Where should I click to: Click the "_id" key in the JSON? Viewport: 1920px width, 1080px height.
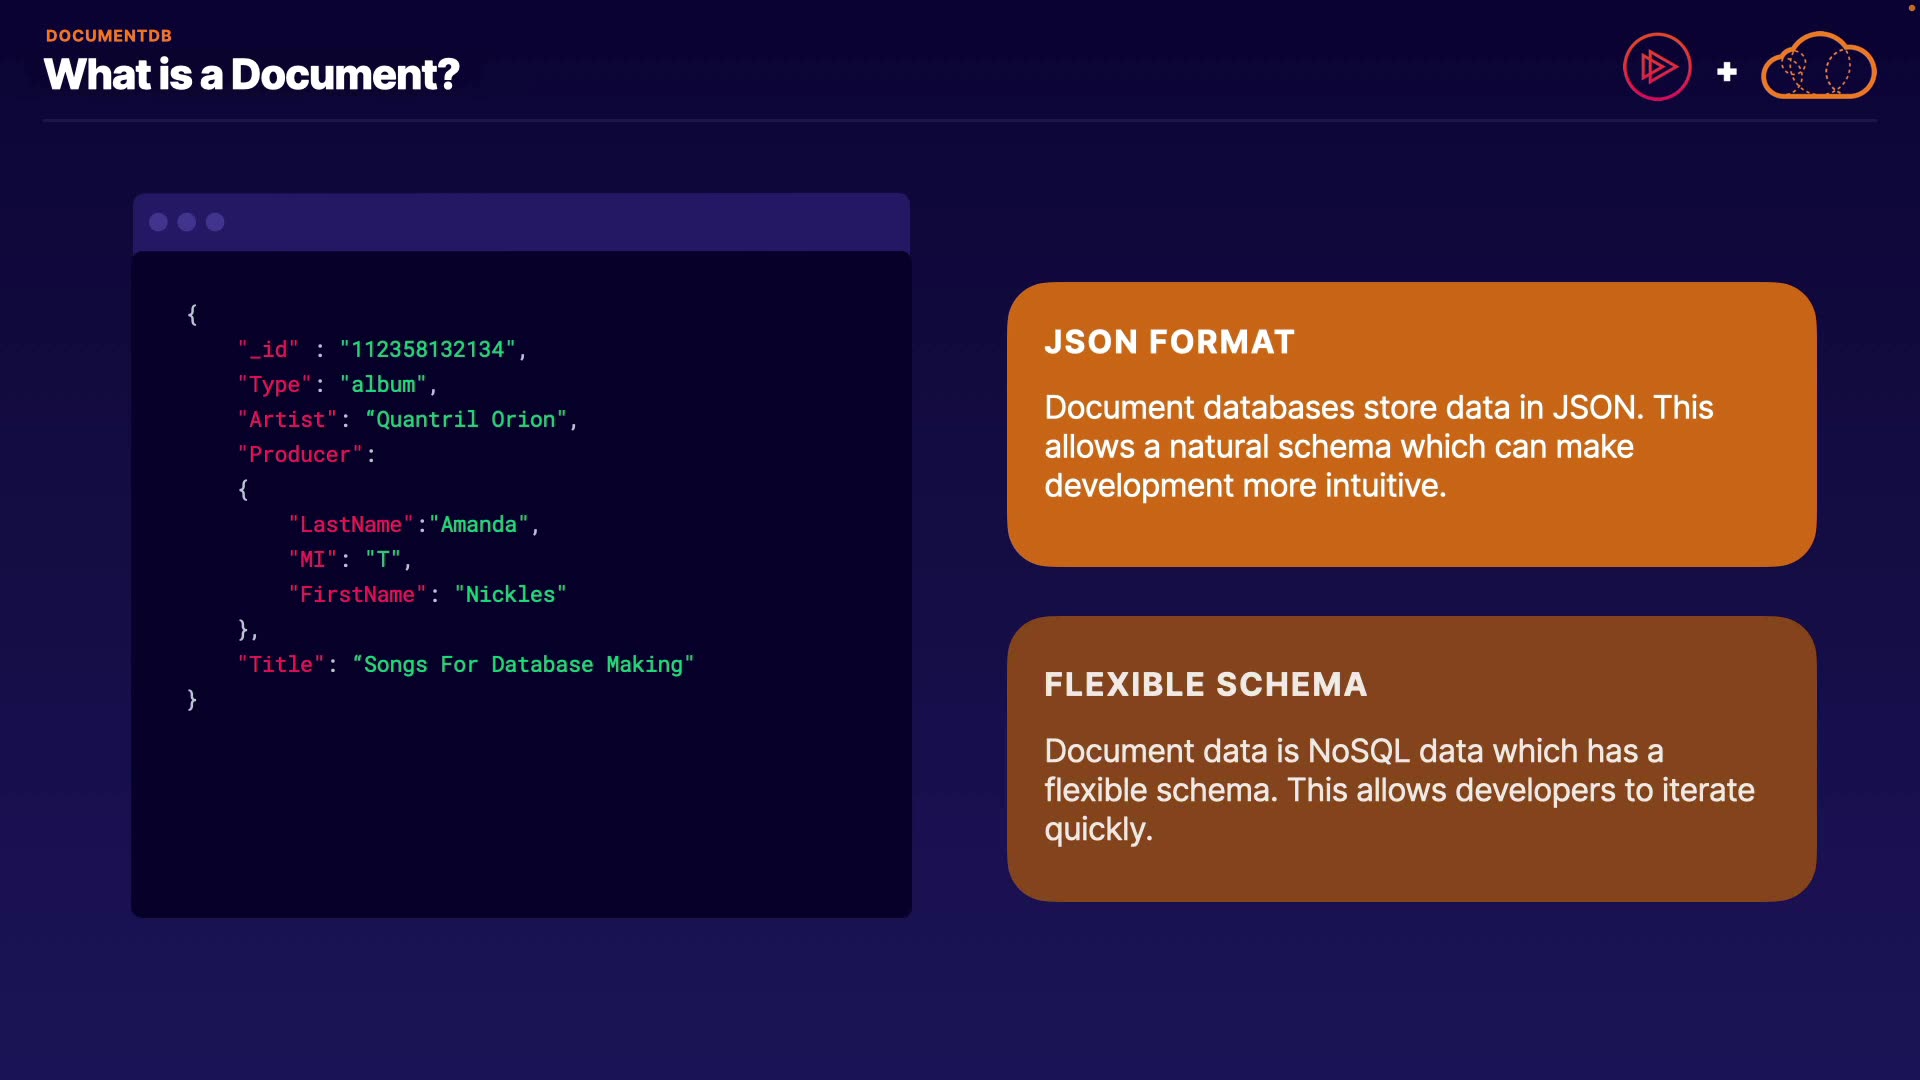(x=268, y=350)
